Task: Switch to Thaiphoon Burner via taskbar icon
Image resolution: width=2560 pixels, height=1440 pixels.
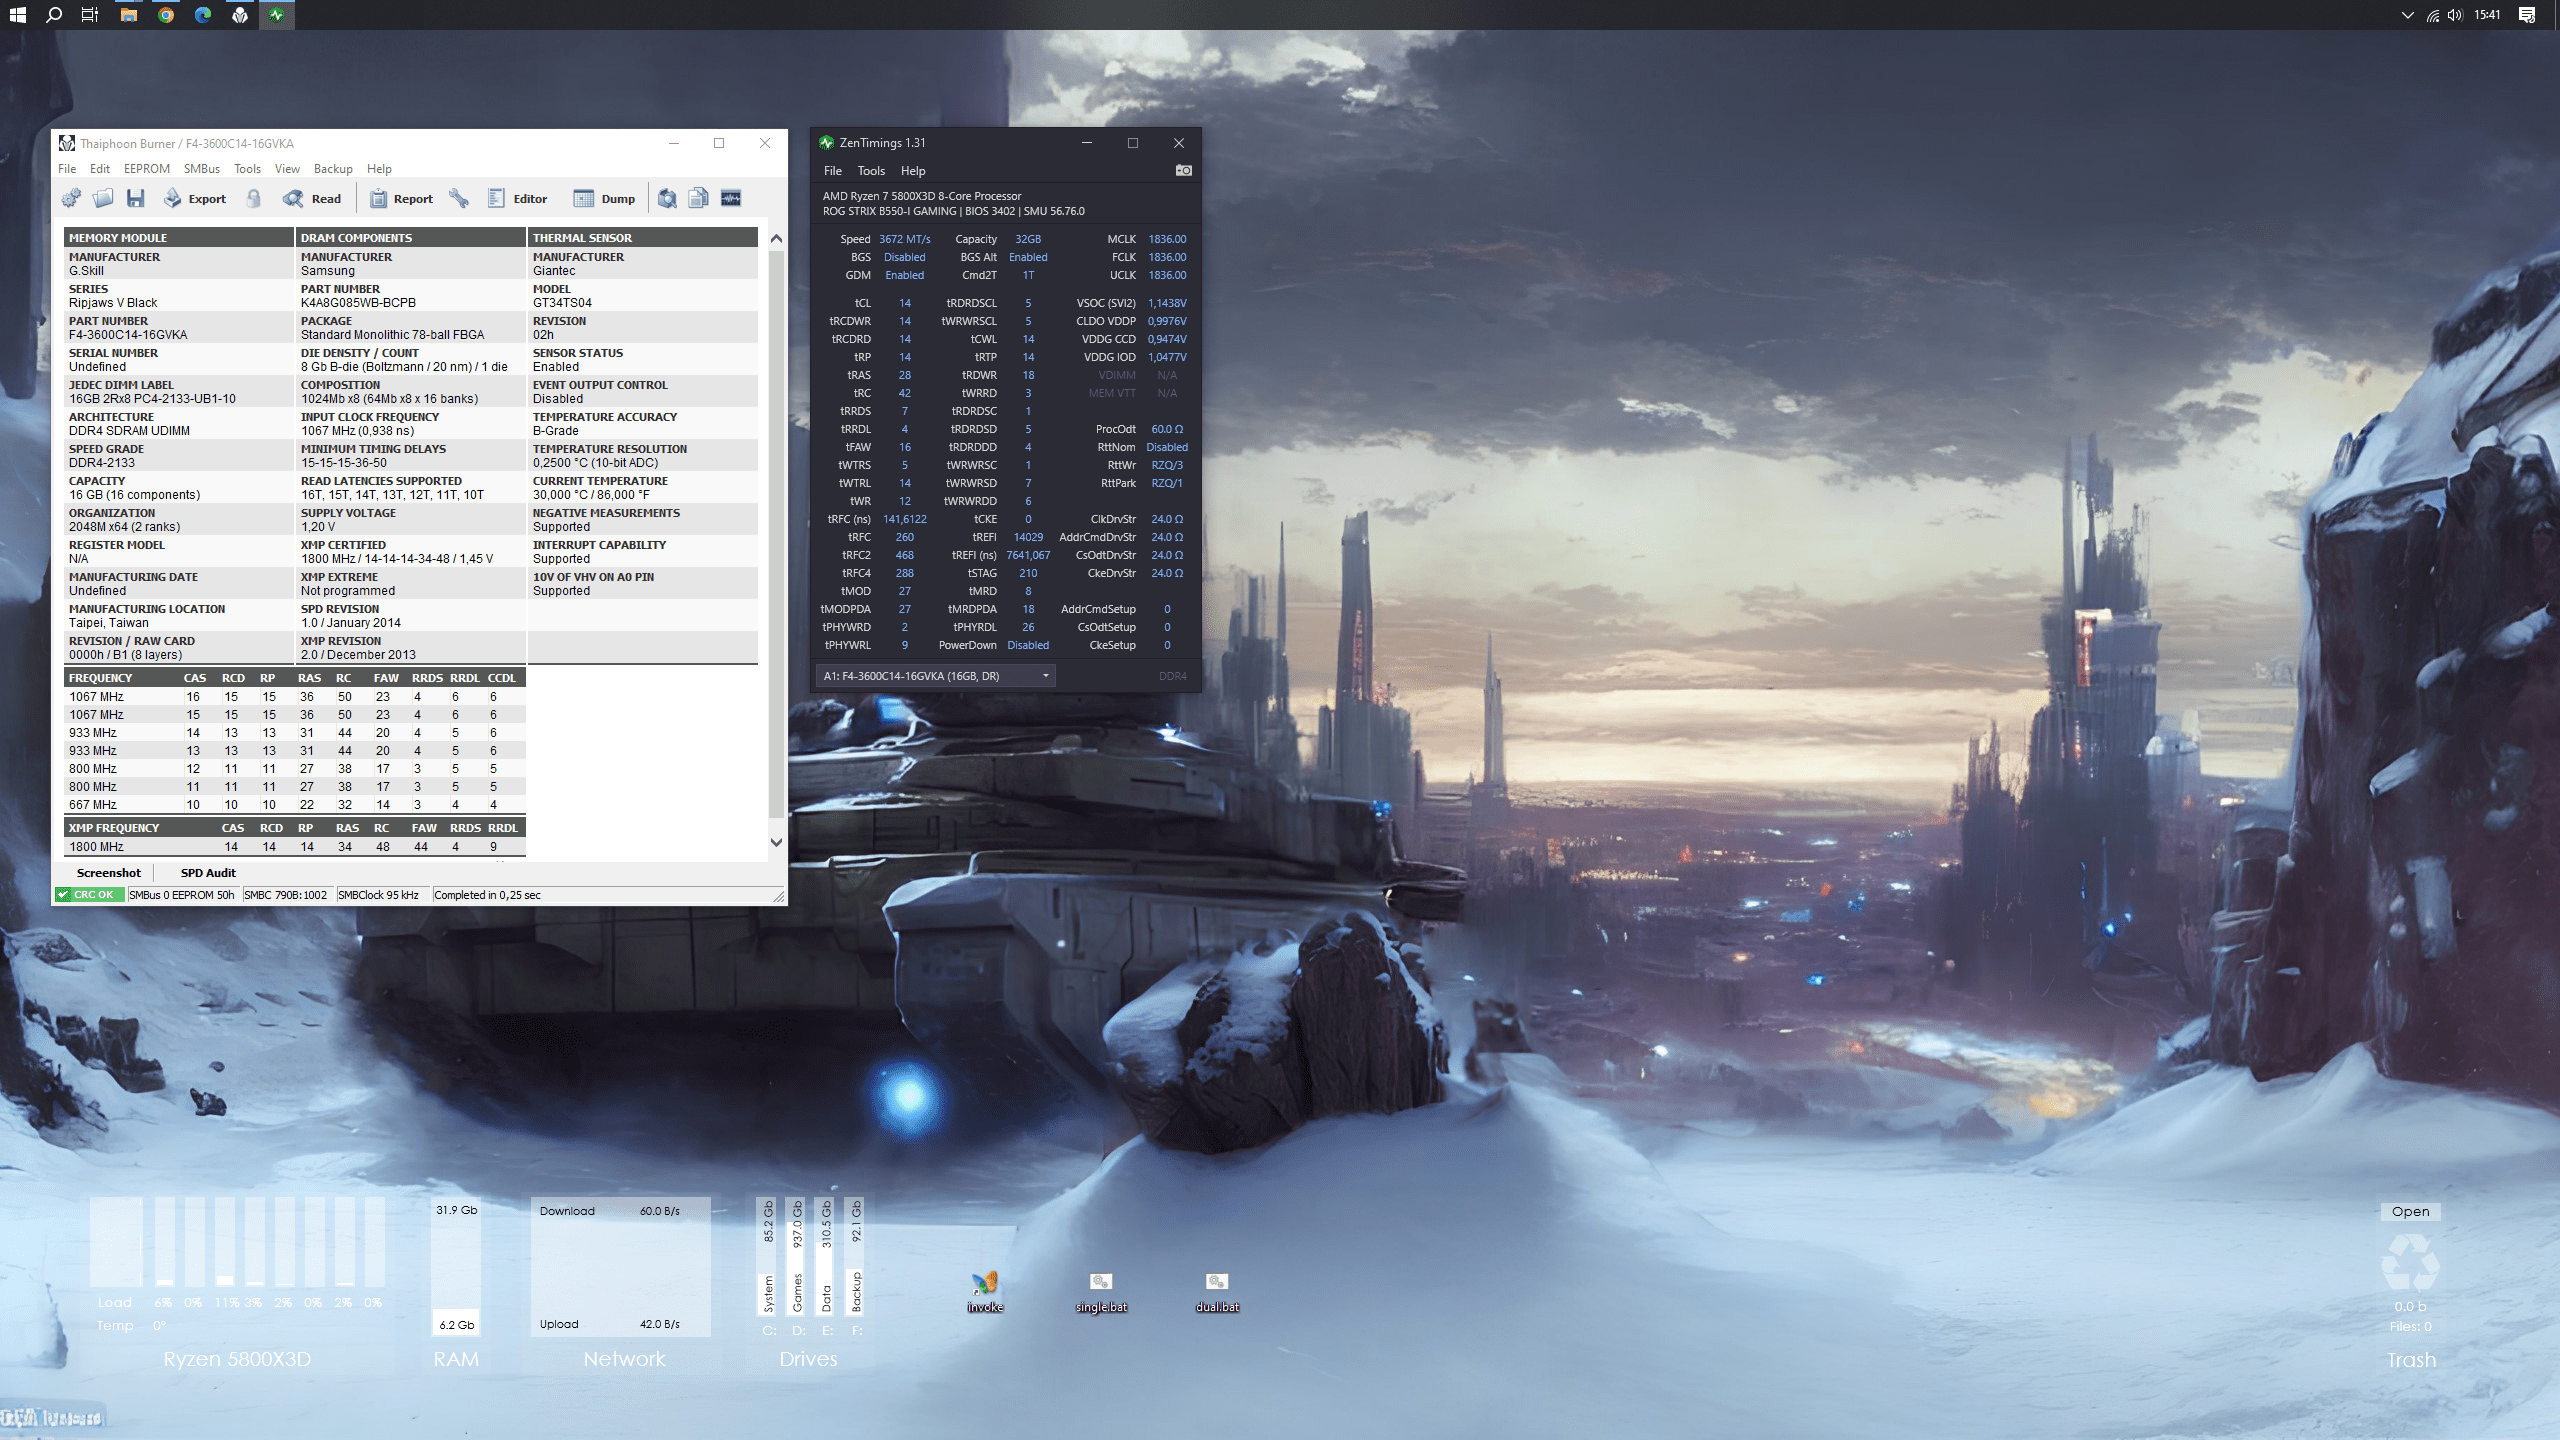Action: [240, 15]
